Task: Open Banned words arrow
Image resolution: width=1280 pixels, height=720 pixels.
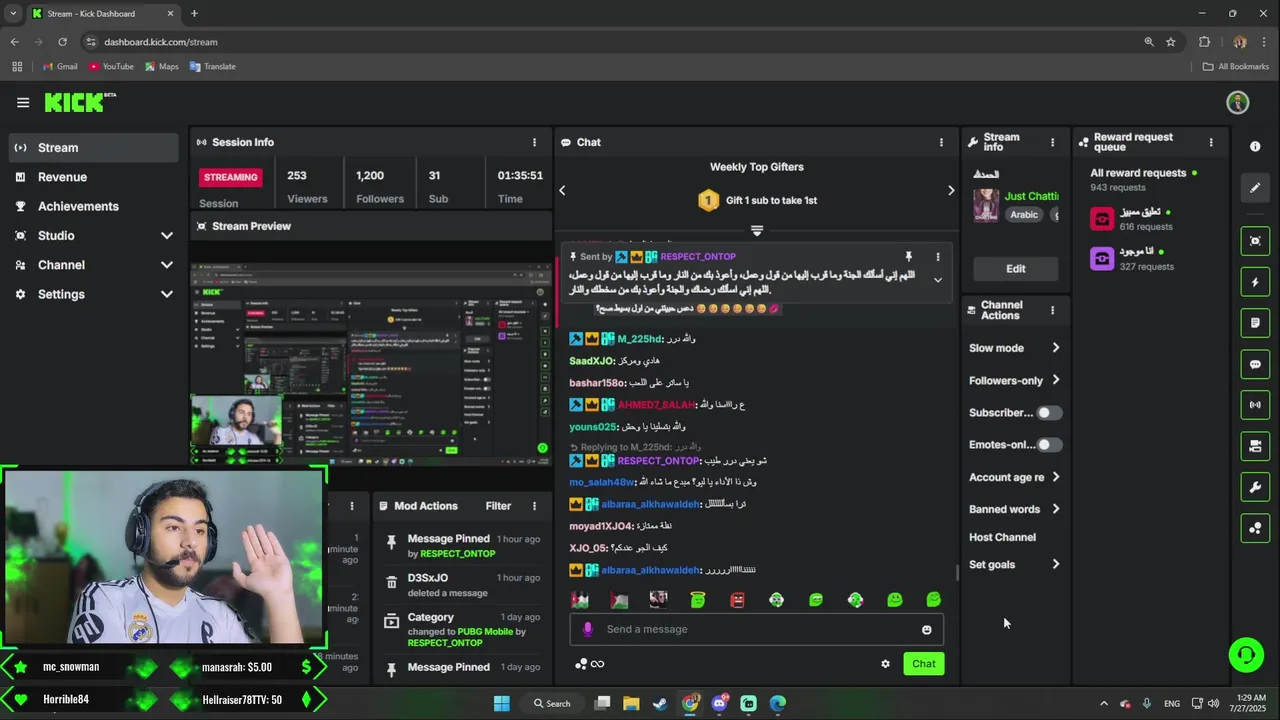Action: [x=1055, y=509]
